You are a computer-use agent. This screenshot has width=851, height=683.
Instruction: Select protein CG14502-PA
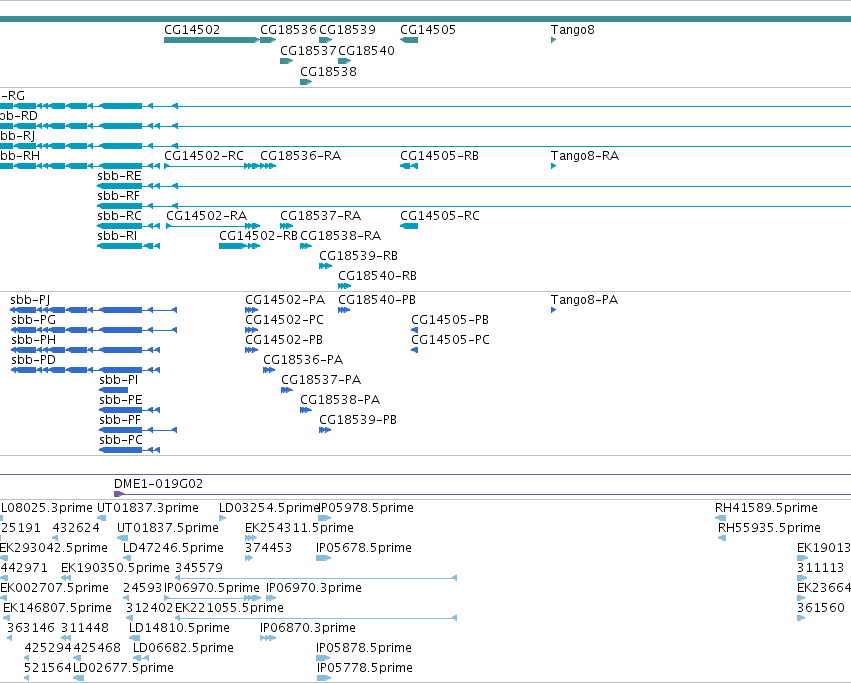251,310
